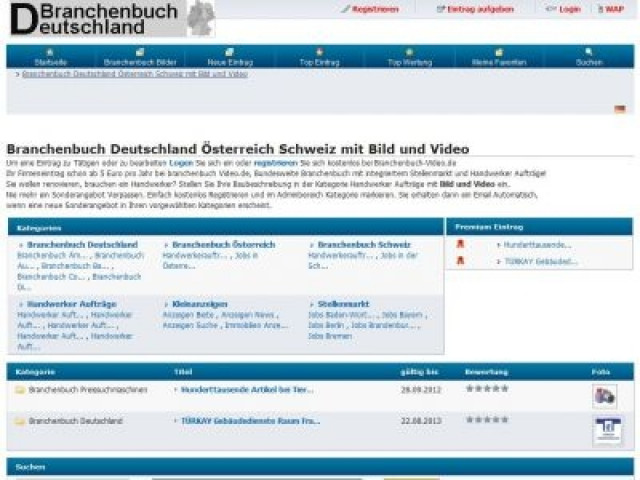Open Branchenbuch Österreich category

coord(224,244)
